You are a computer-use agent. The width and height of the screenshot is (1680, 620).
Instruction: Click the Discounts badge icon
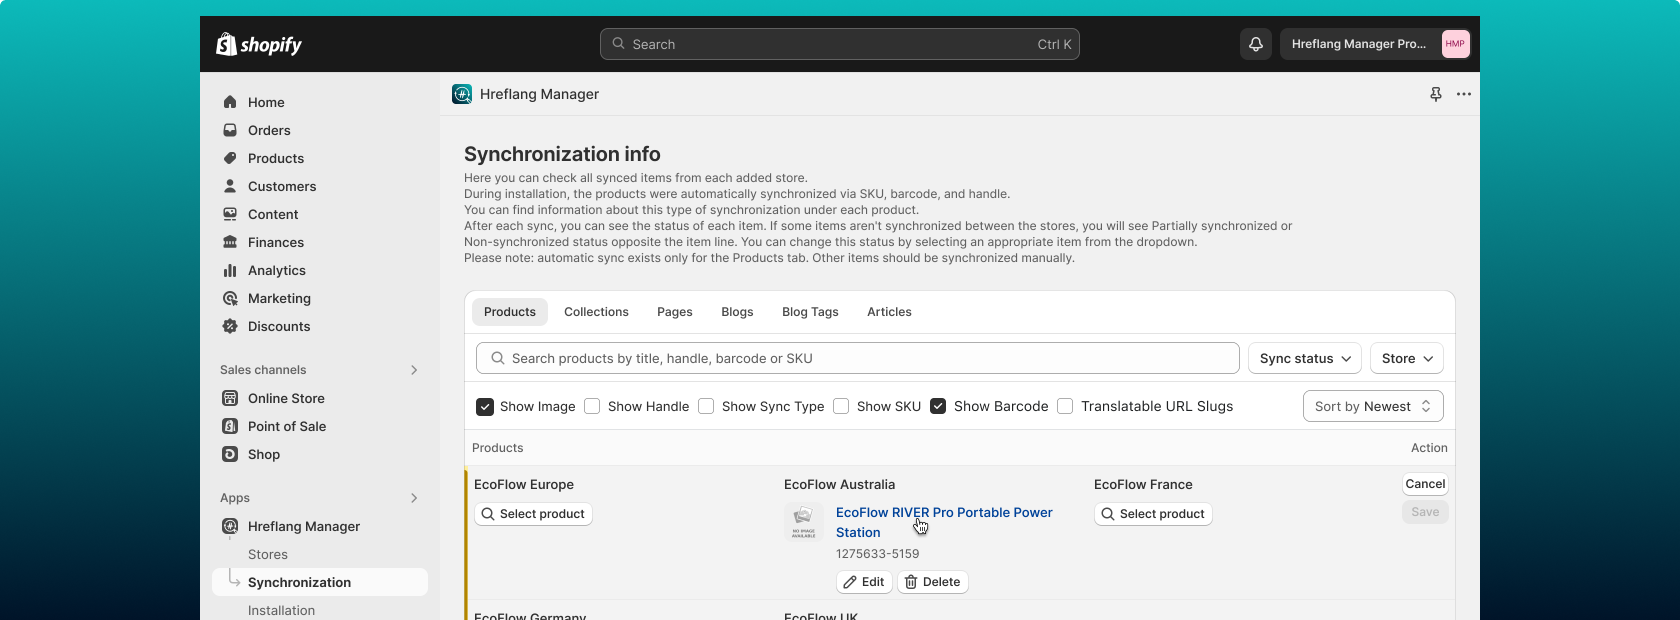(x=230, y=326)
